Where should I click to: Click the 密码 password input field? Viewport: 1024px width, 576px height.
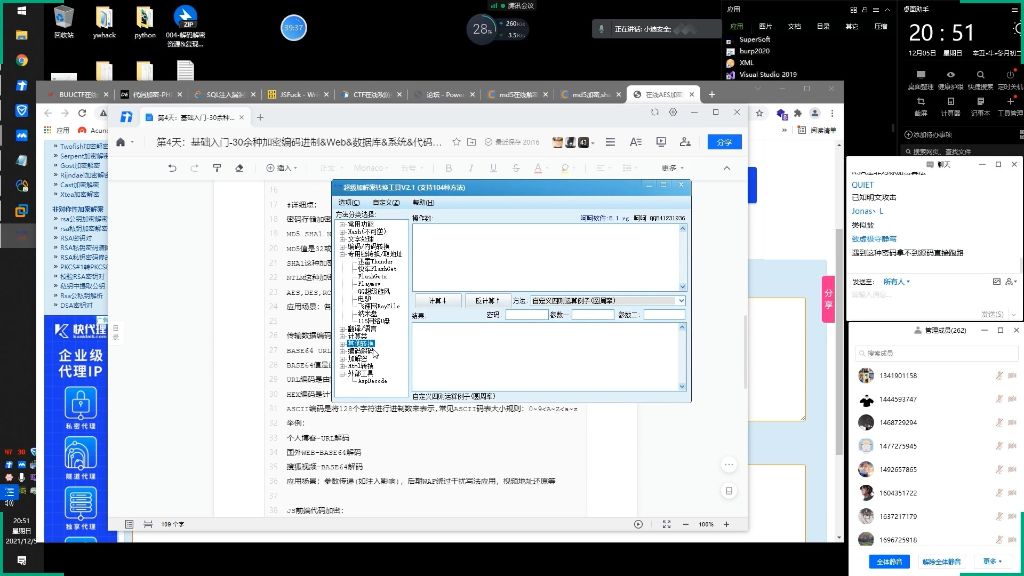point(526,315)
